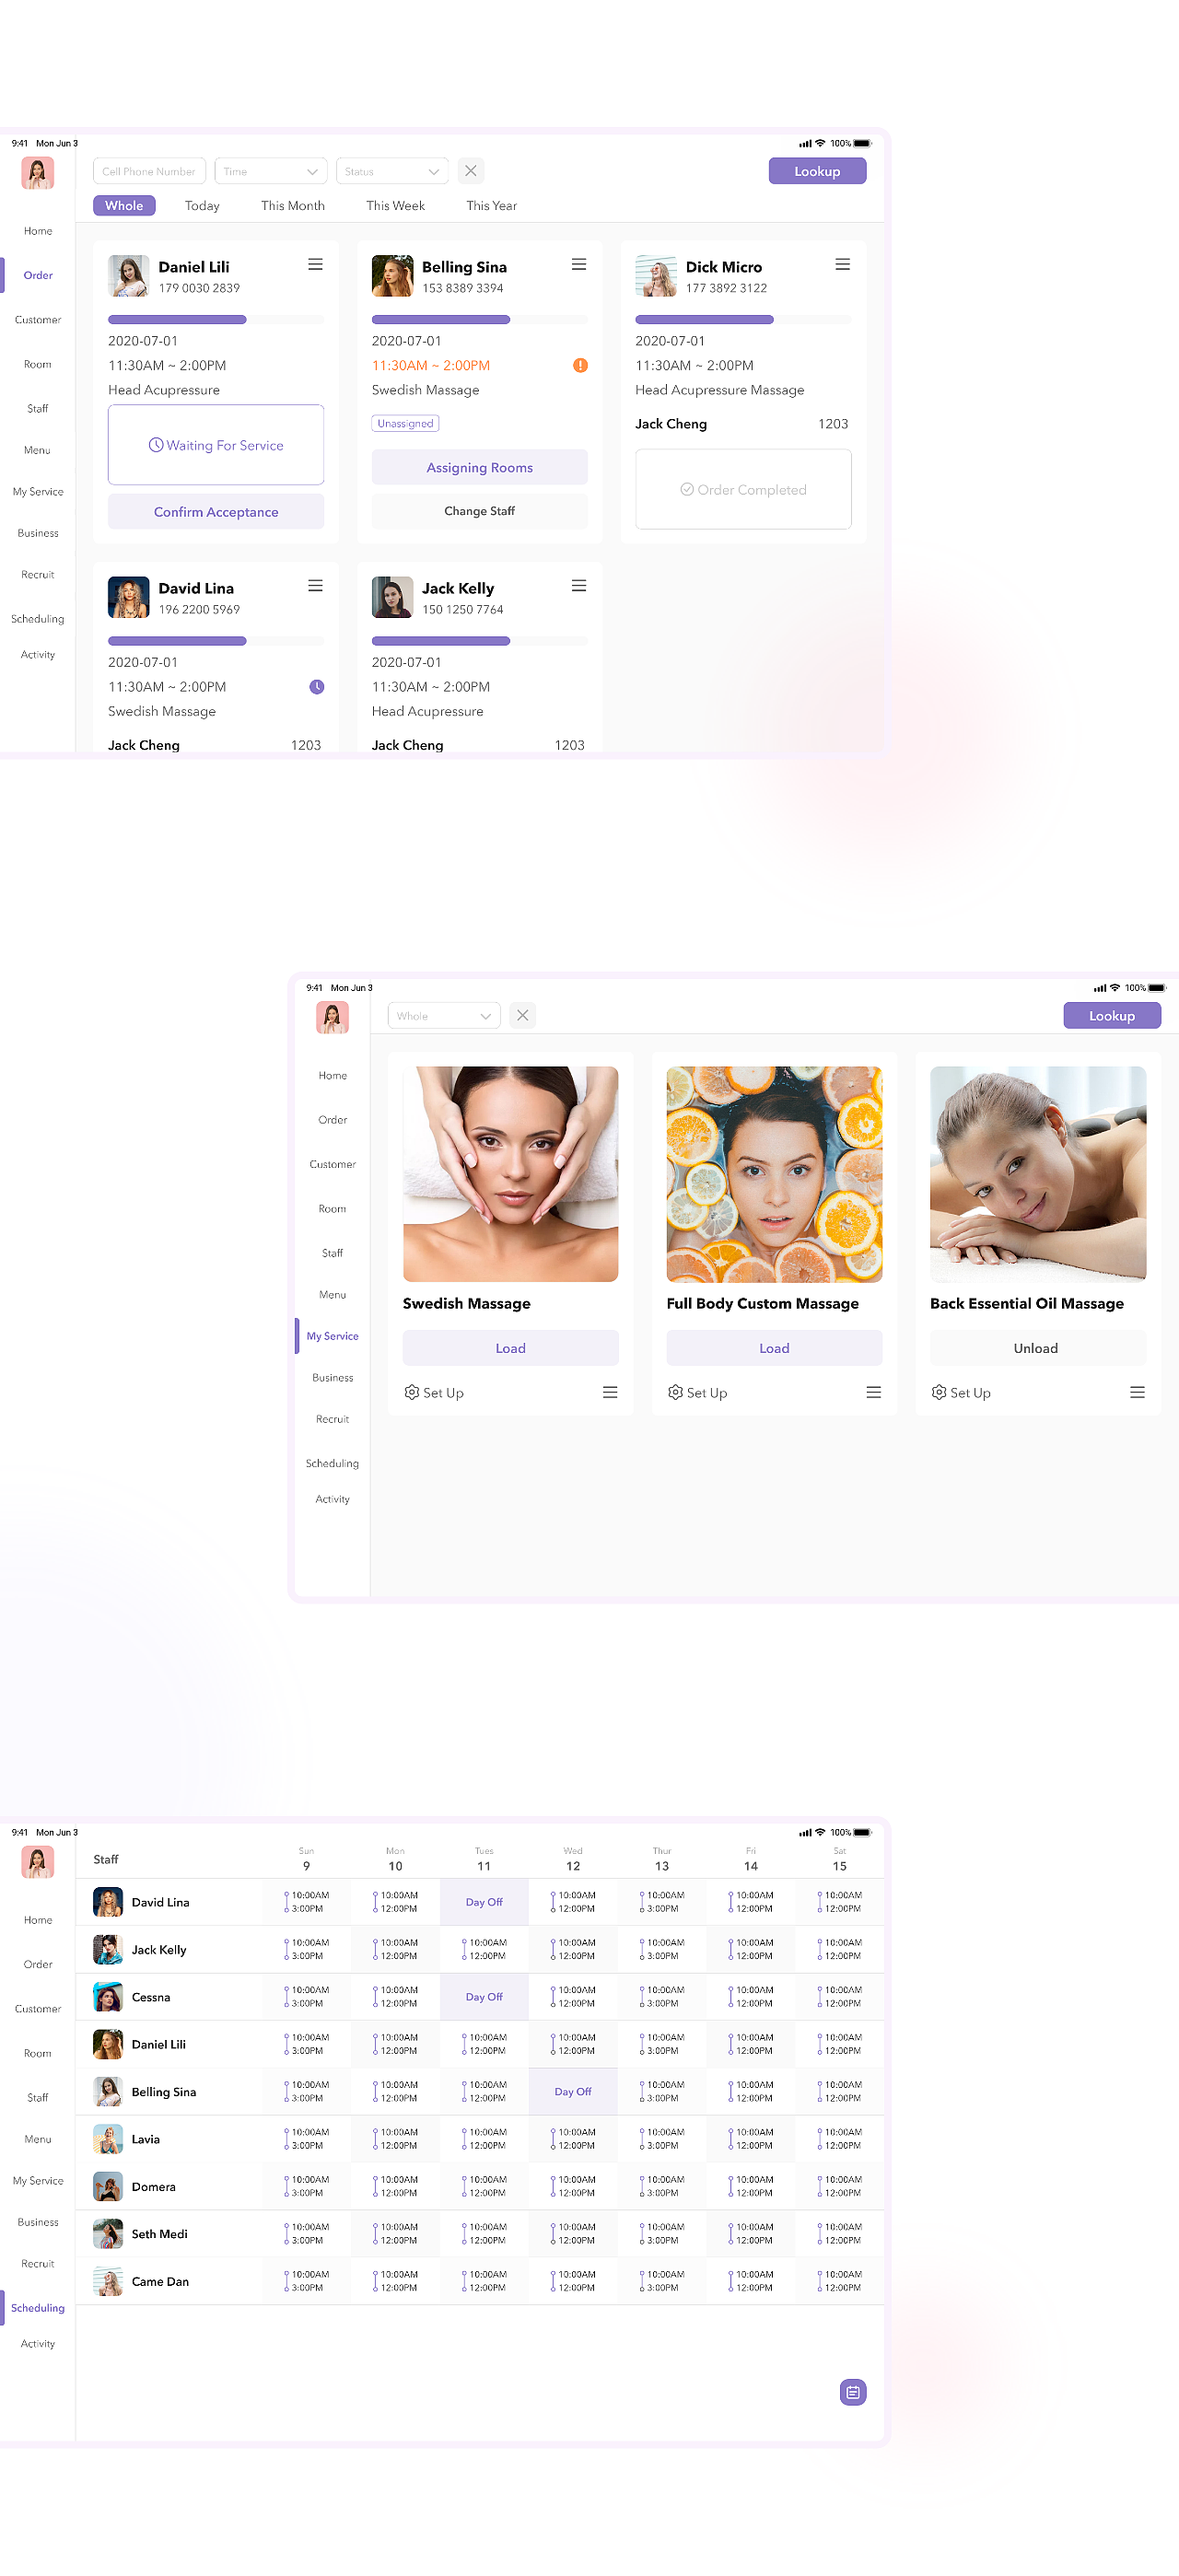Click profile avatar in My Service screen sidebar
Viewport: 1179px width, 2576px height.
[333, 1017]
